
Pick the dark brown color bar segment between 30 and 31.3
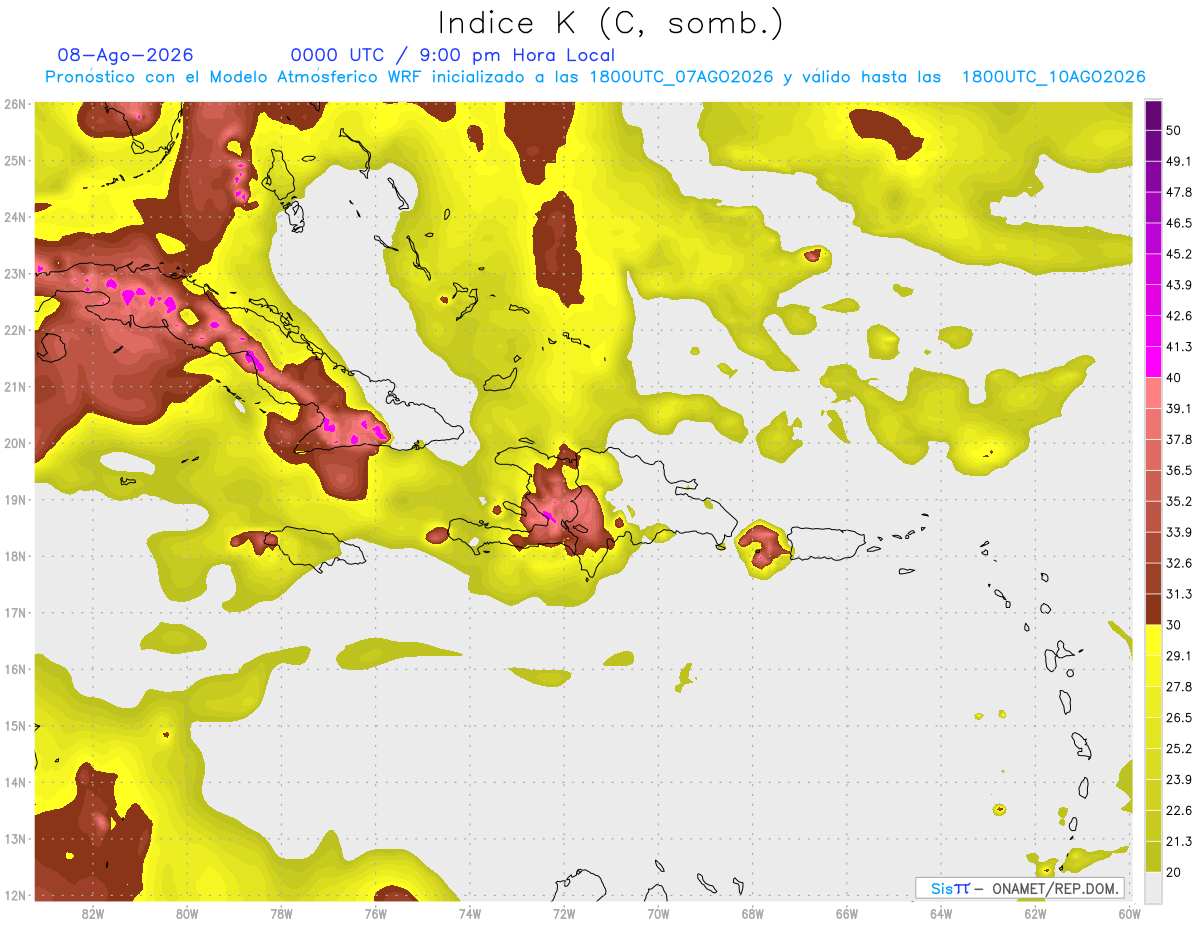pos(1153,609)
